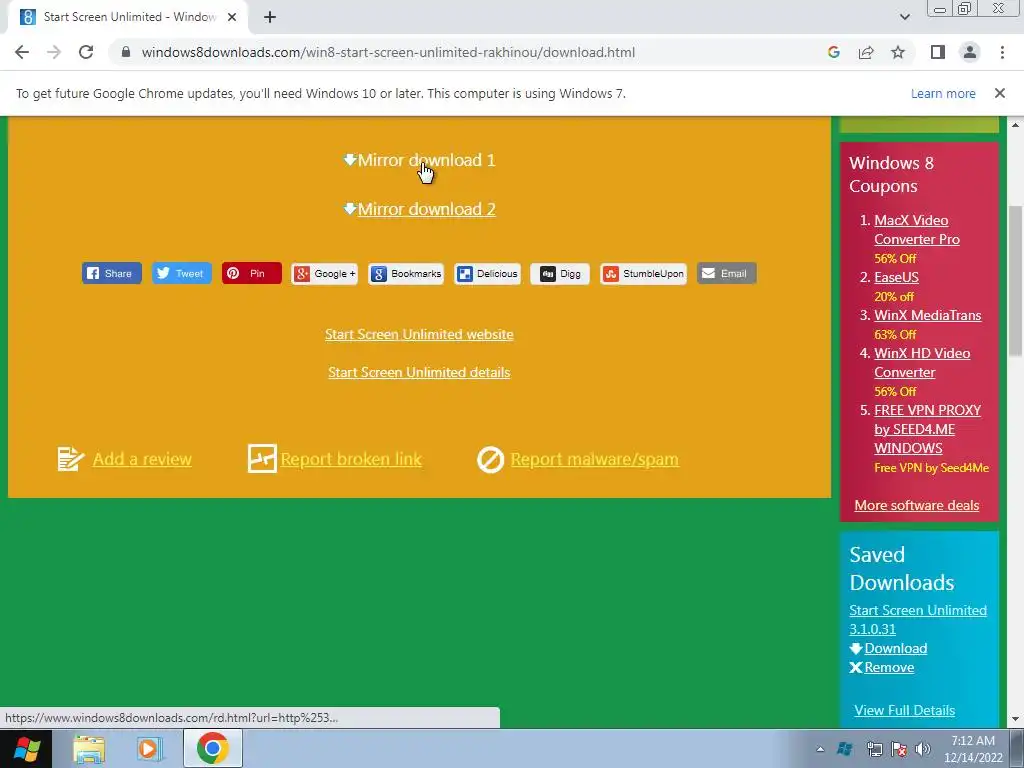The image size is (1024, 768).
Task: Click the browser forward arrow
Action: click(x=54, y=52)
